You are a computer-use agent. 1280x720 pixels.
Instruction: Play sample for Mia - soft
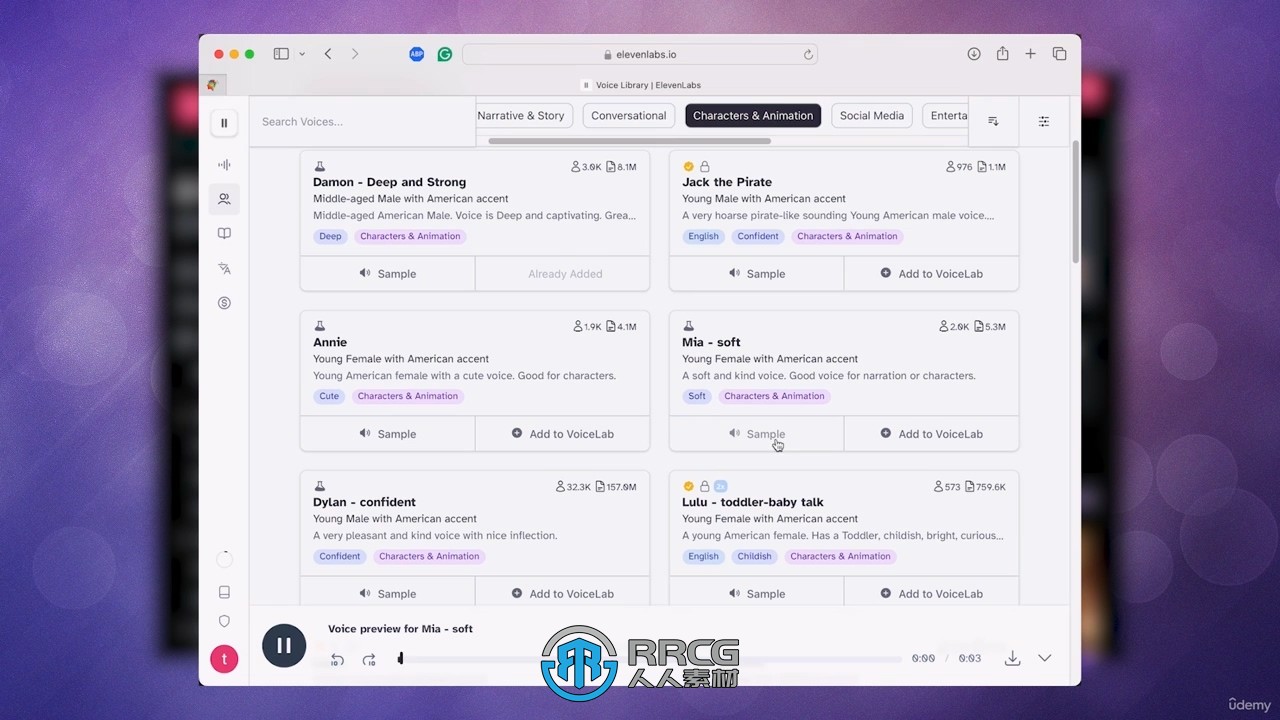click(x=757, y=433)
